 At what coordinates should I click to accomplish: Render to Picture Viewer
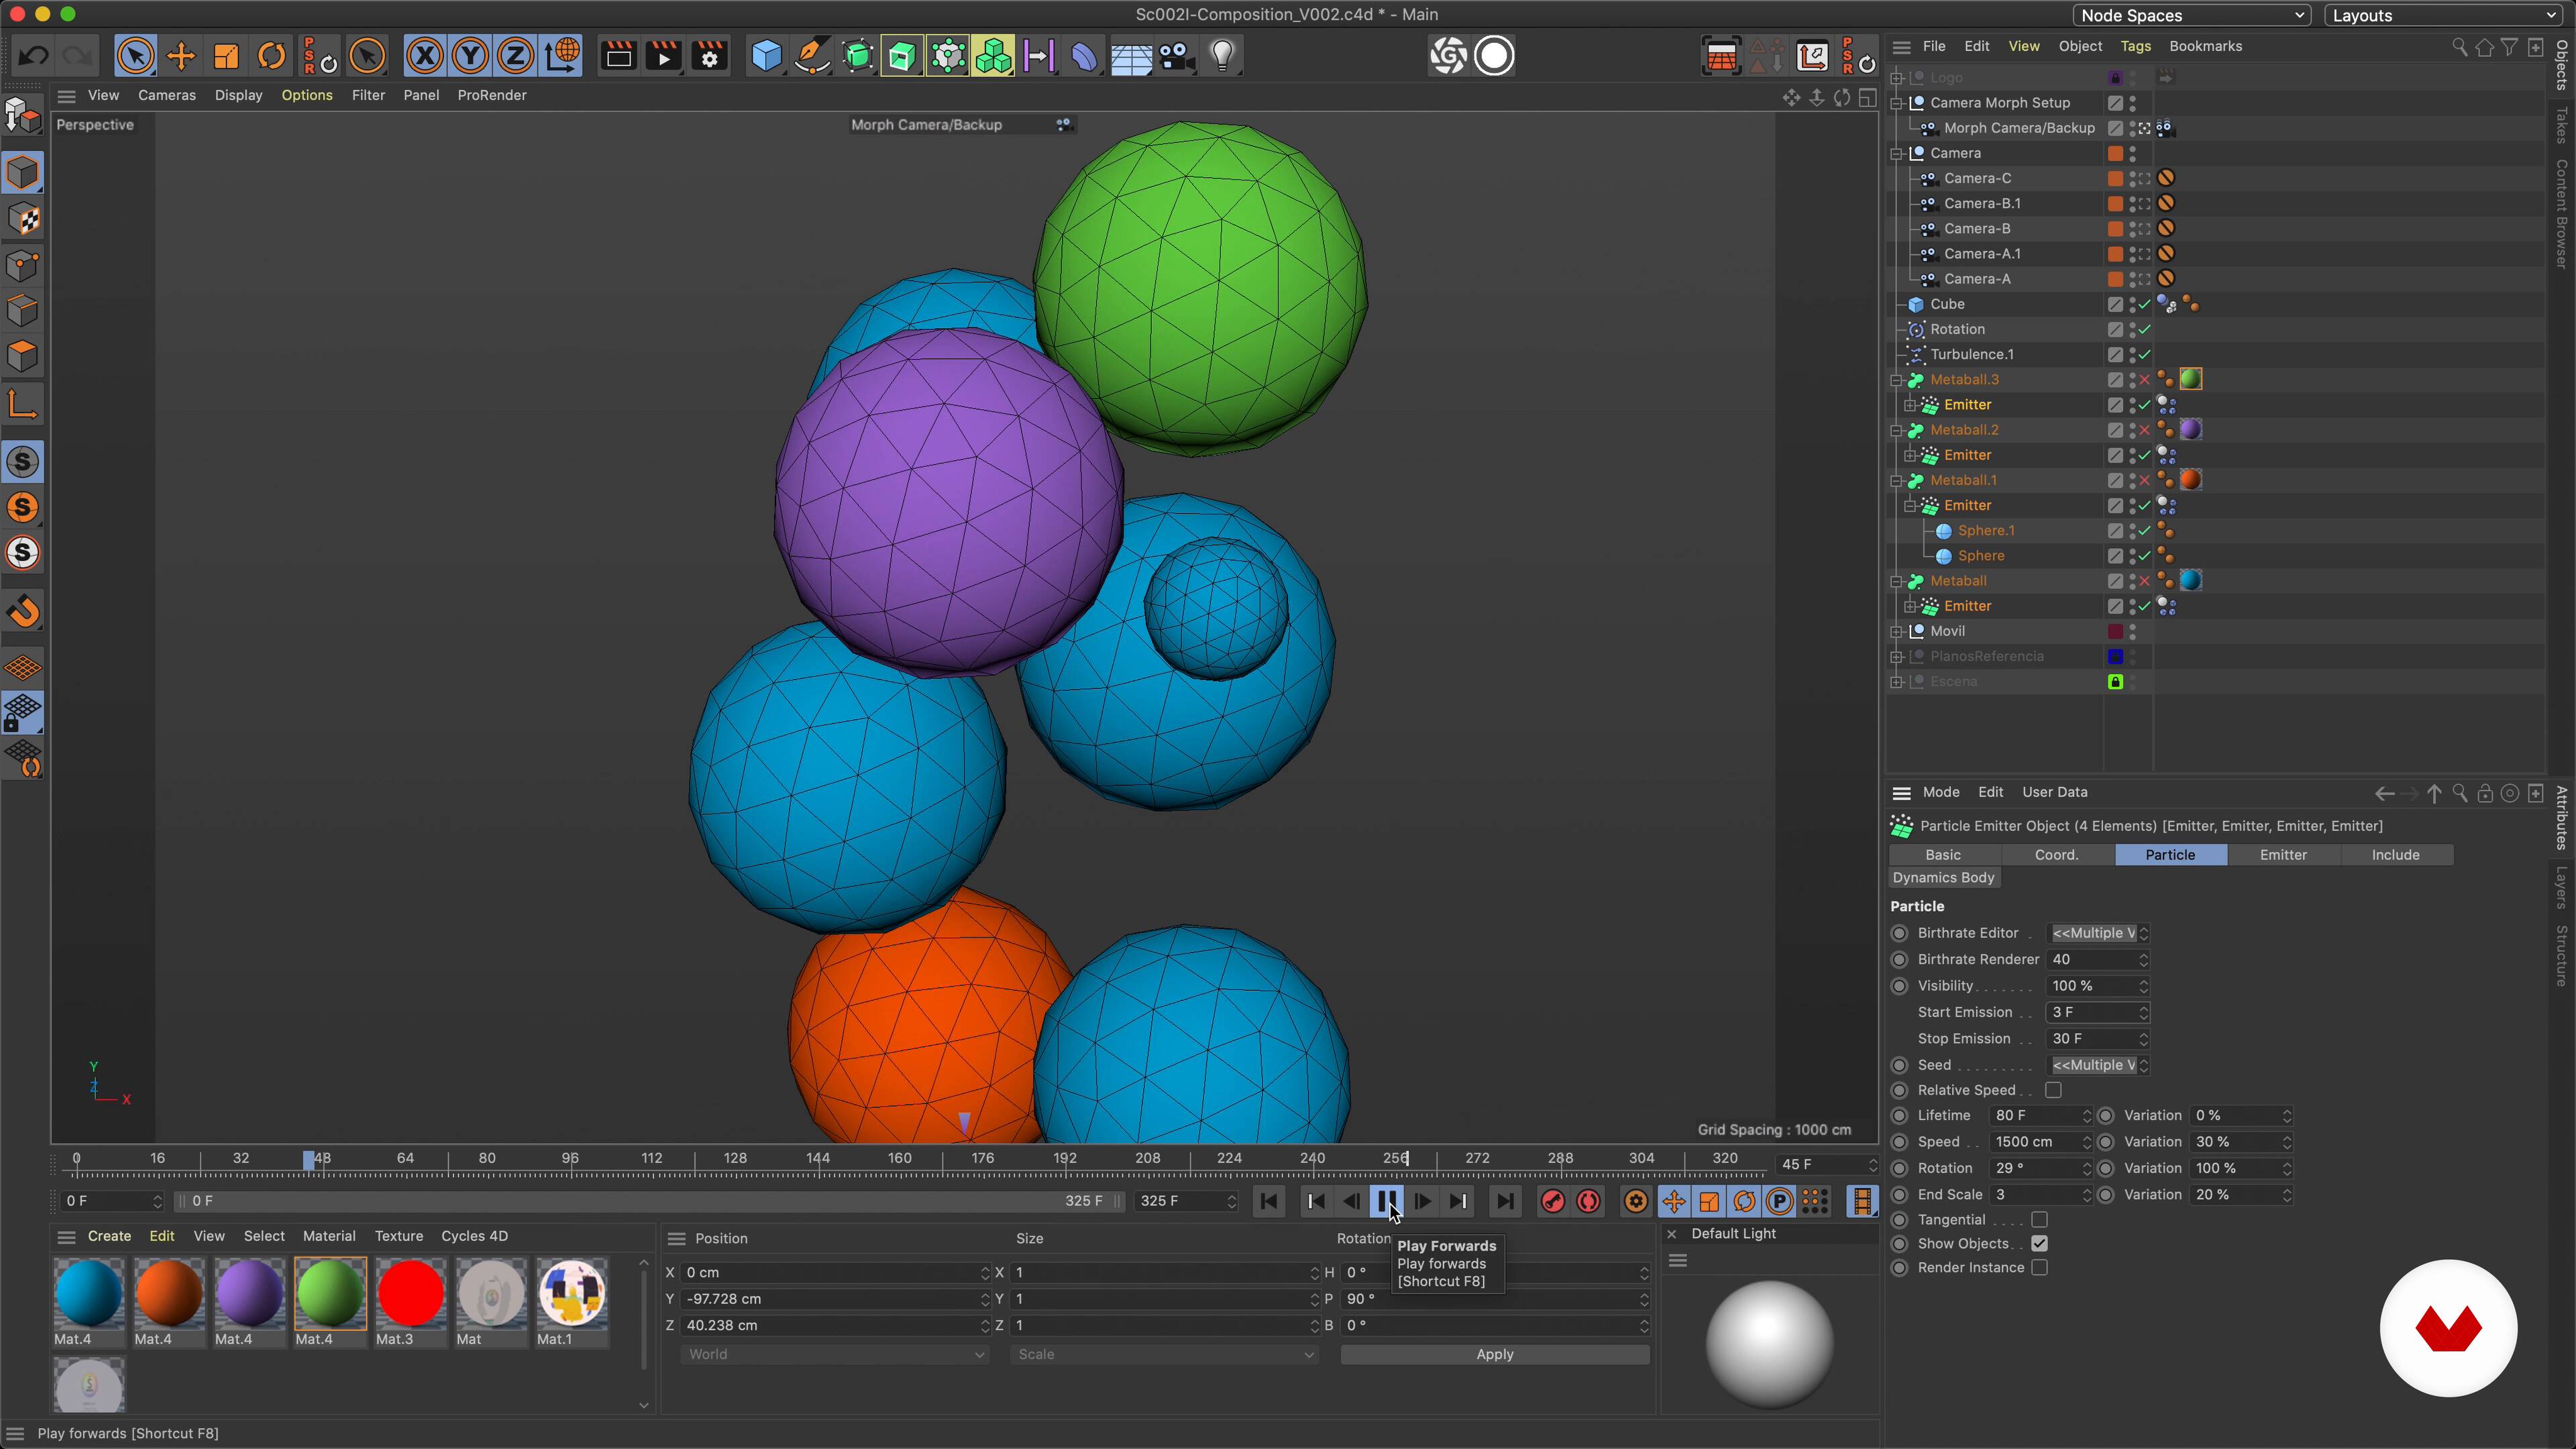click(x=664, y=56)
